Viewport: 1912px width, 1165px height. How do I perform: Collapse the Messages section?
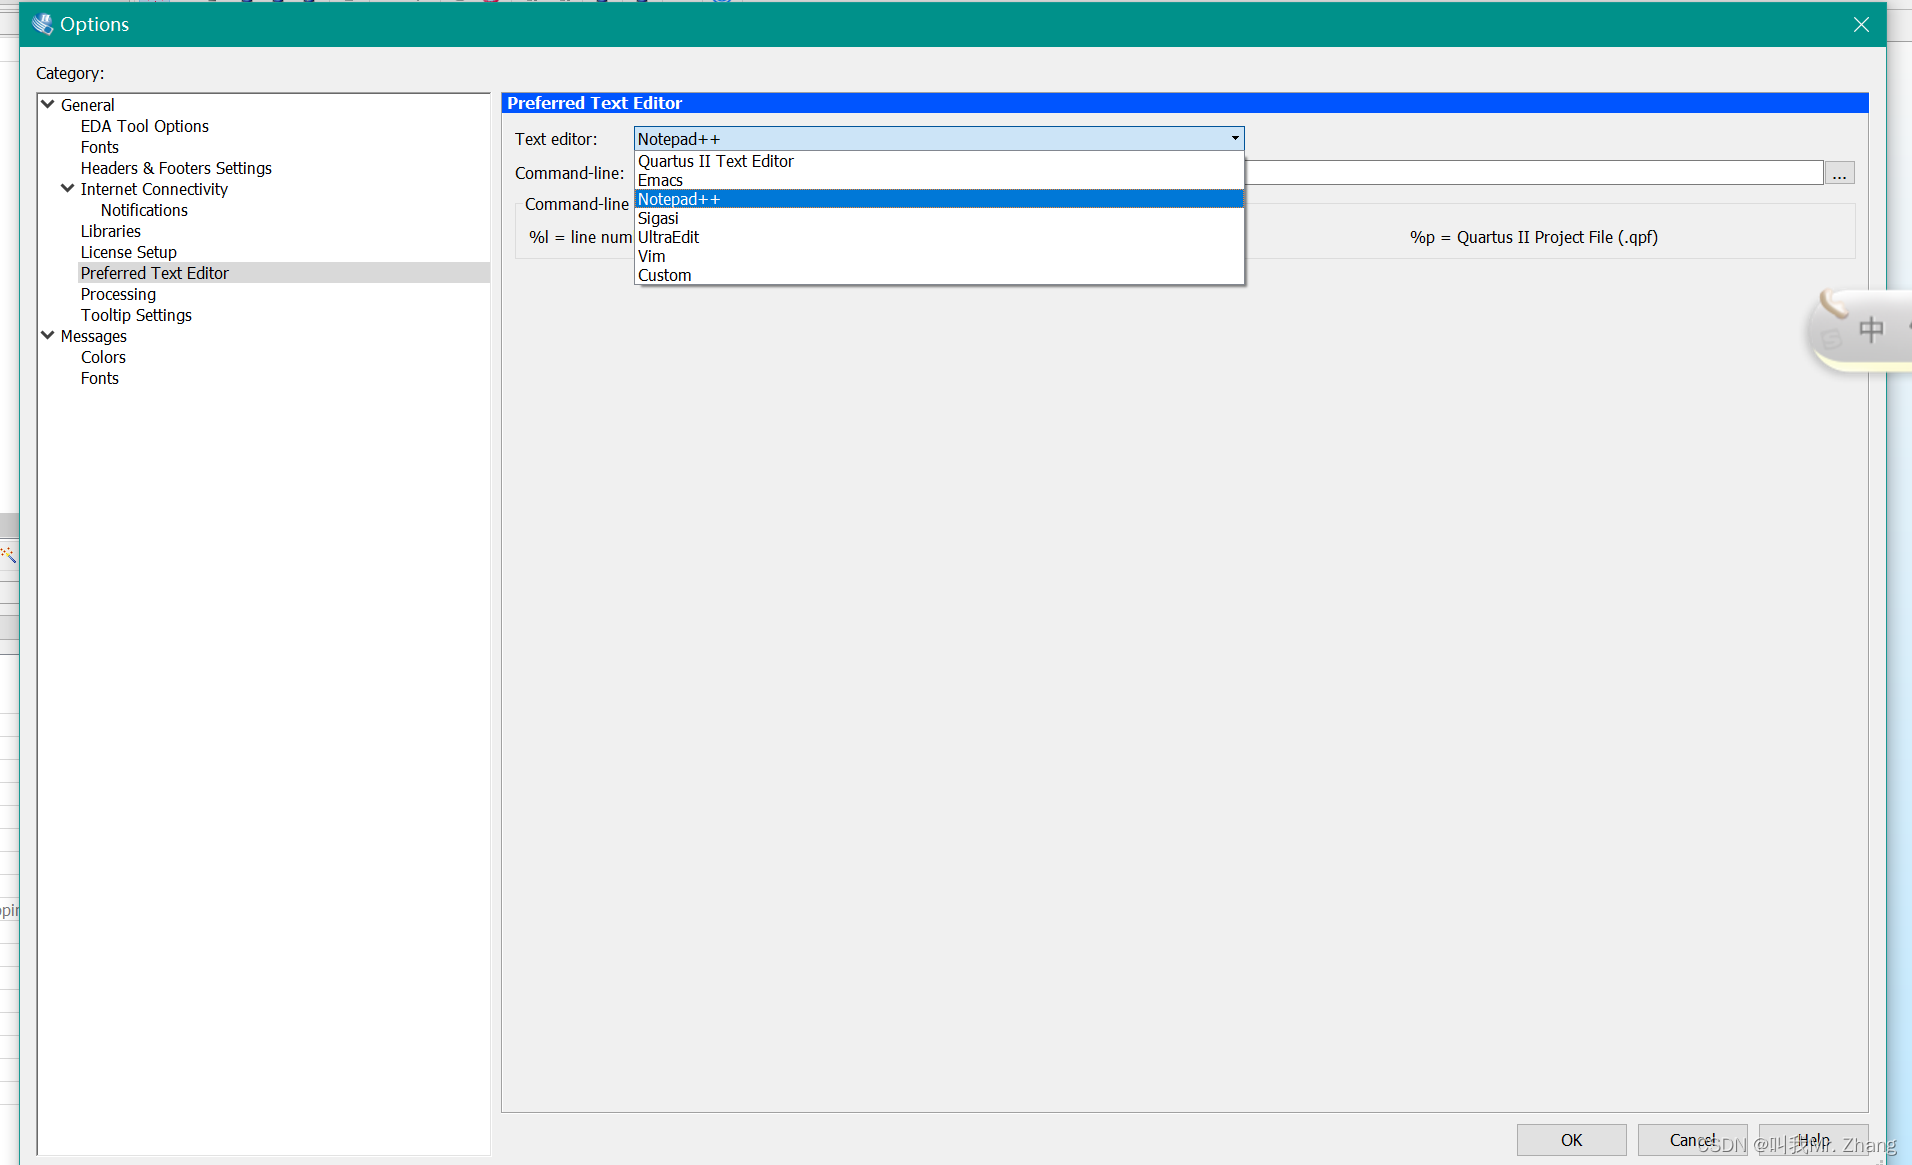click(x=47, y=336)
